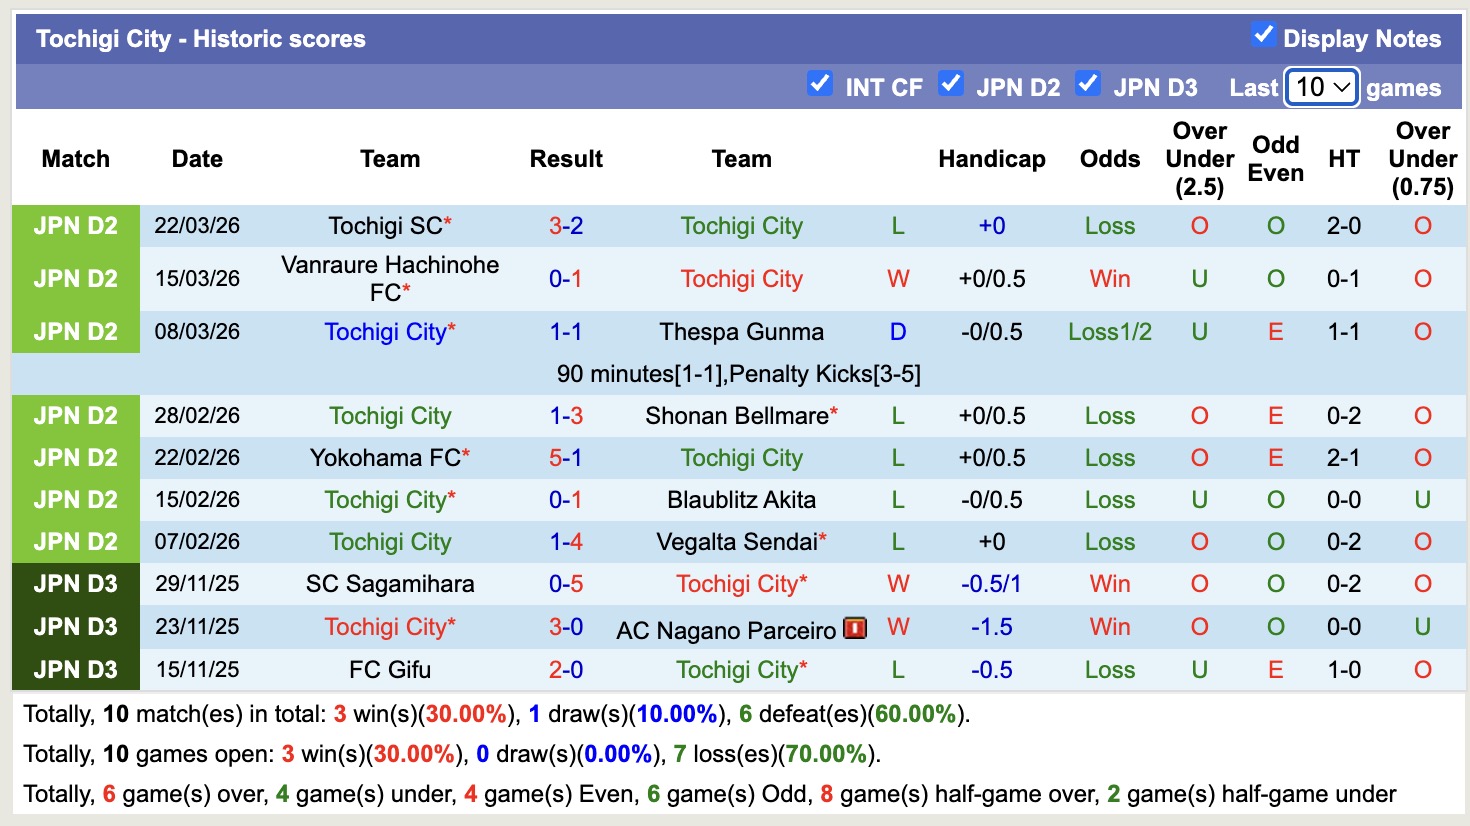1470x826 pixels.
Task: Open the Tochigi SC team link
Action: (x=385, y=226)
